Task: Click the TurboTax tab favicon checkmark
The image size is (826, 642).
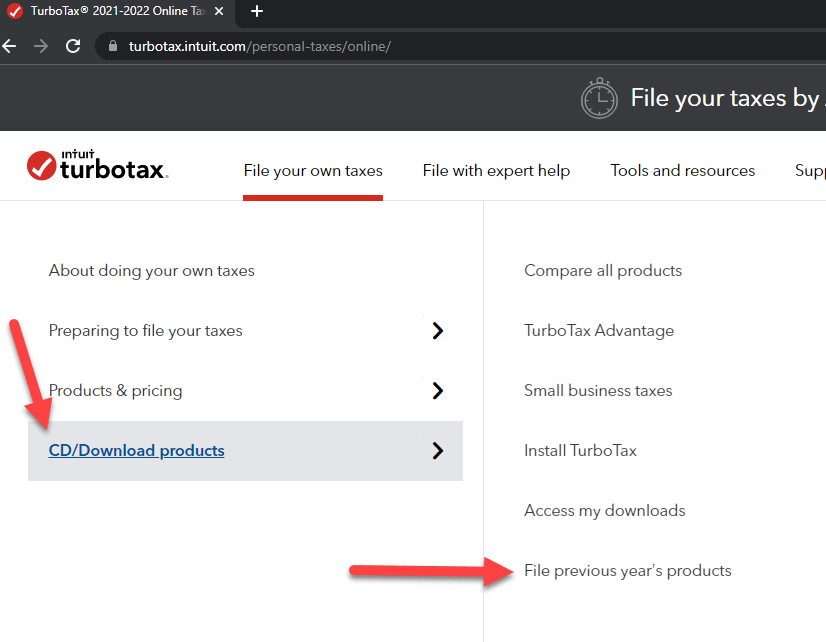Action: click(x=15, y=11)
